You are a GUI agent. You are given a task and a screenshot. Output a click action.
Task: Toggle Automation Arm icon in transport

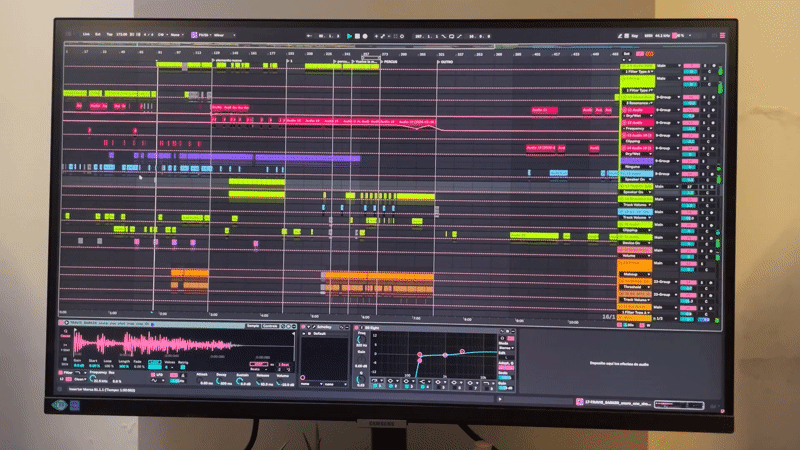pyautogui.click(x=383, y=36)
